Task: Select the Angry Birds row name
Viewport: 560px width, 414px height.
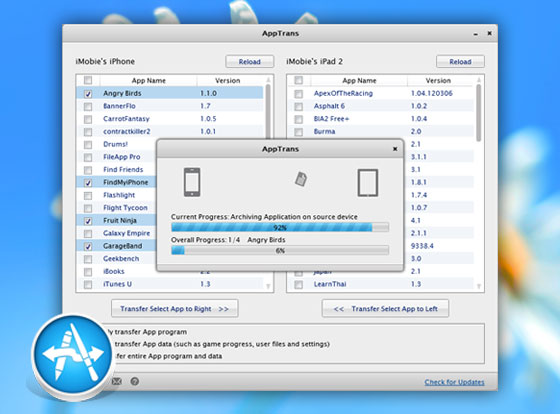Action: click(x=122, y=93)
